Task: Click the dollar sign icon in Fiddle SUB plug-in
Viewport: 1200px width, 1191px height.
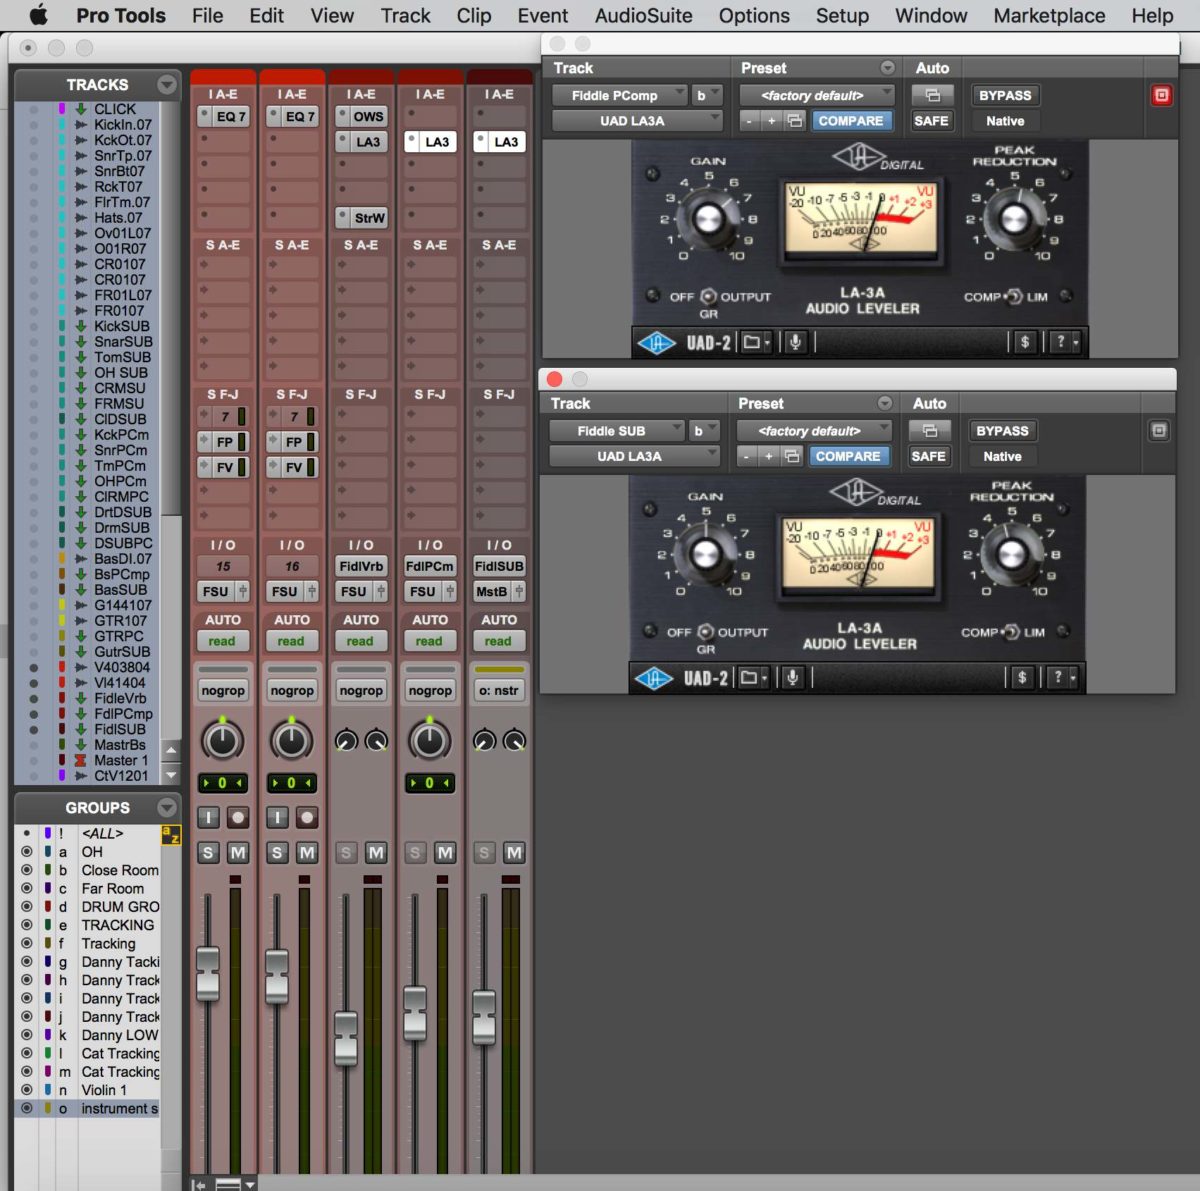Action: point(1021,678)
